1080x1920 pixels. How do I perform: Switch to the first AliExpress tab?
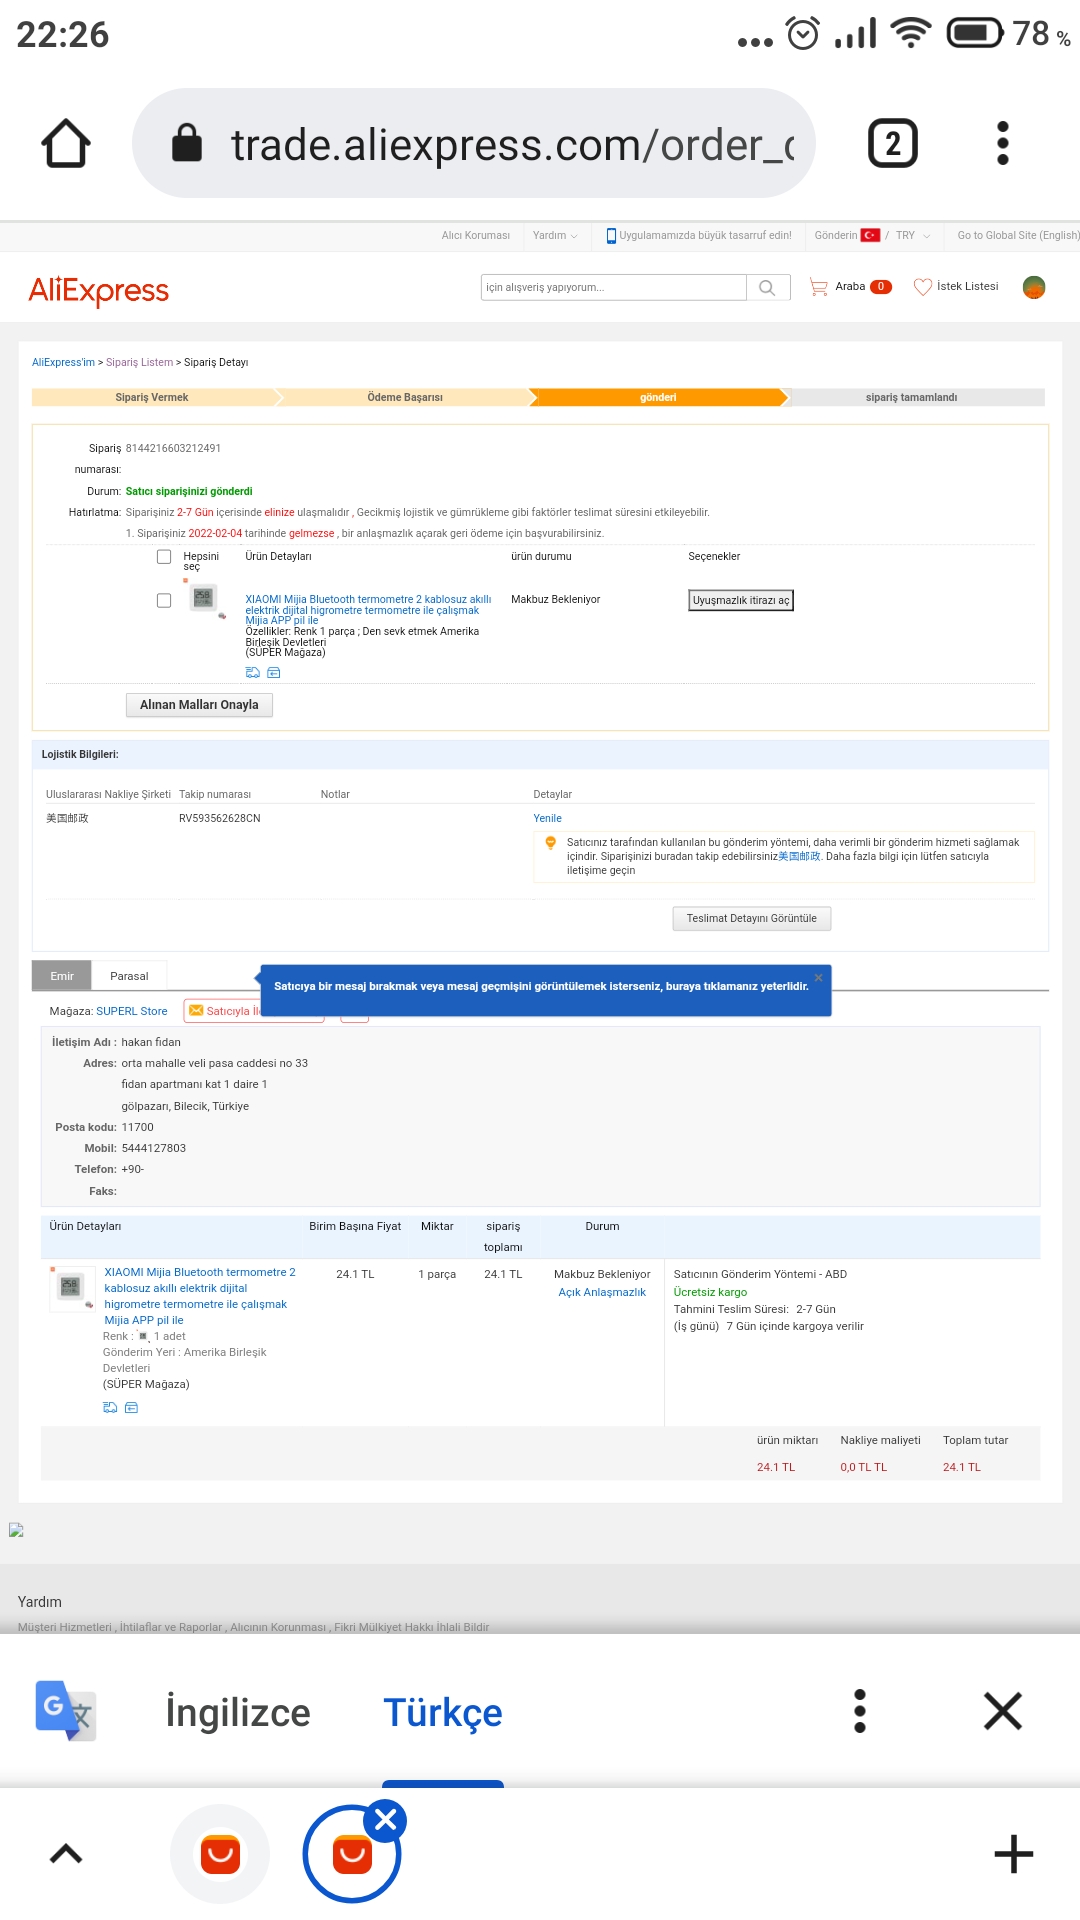[x=220, y=1854]
